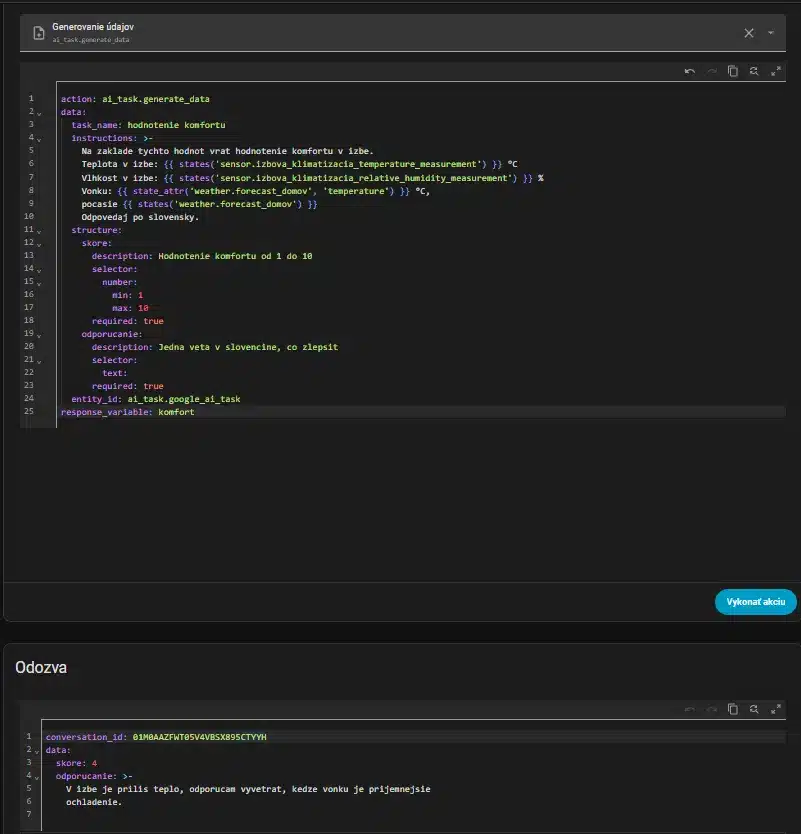The height and width of the screenshot is (834, 801).
Task: Undo last edit in the action YAML editor
Action: (x=690, y=71)
